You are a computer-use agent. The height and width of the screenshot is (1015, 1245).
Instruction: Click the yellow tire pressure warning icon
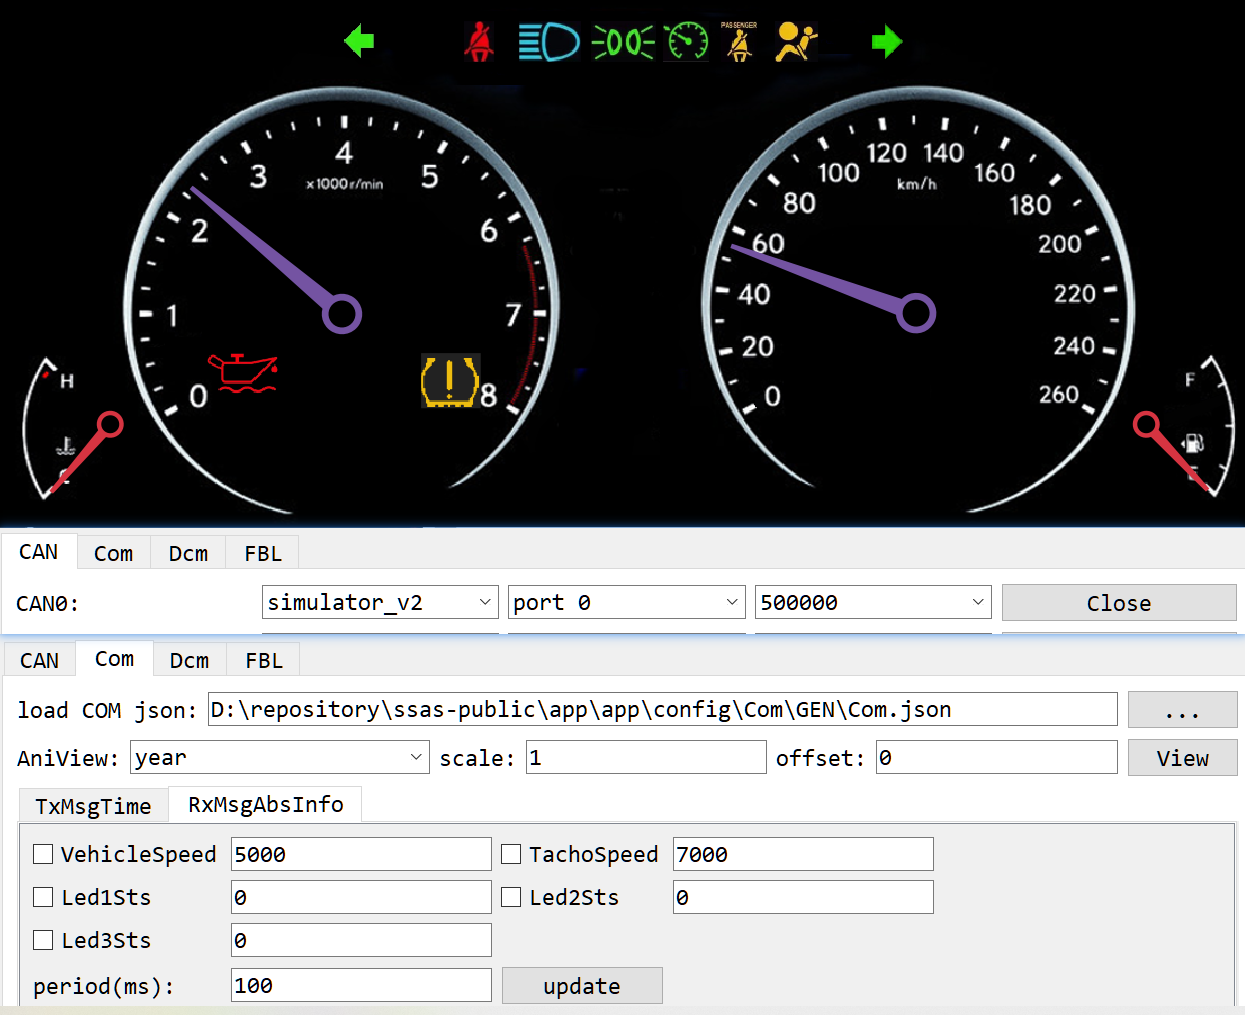point(450,381)
